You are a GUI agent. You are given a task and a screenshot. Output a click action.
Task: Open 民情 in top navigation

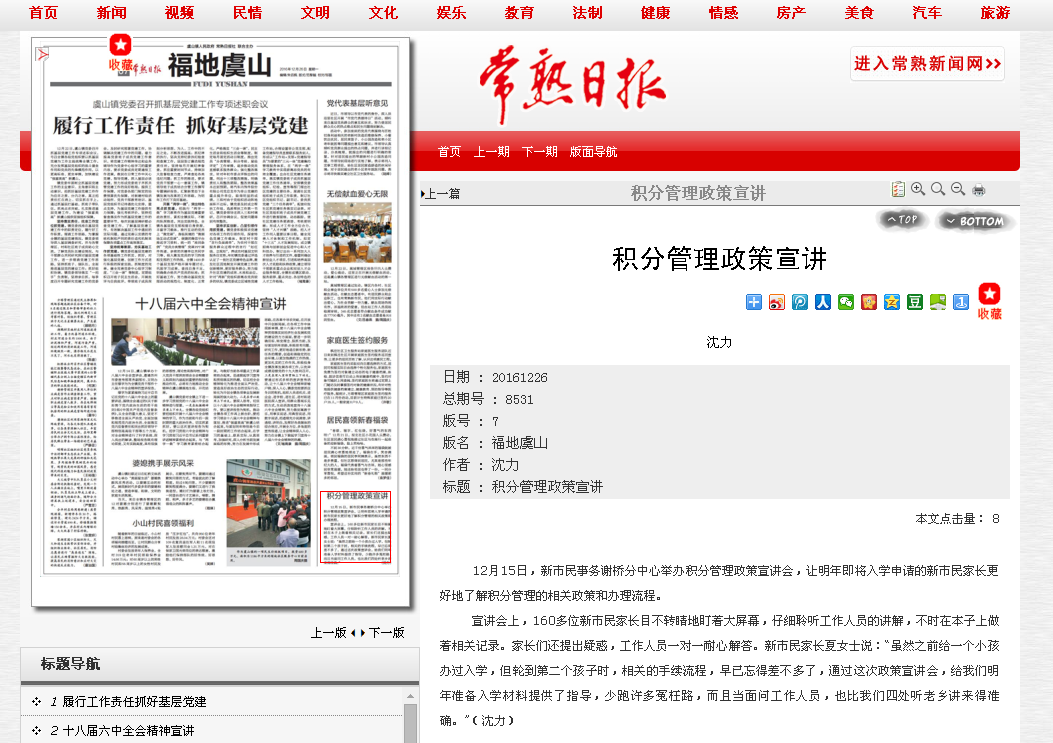coord(248,13)
